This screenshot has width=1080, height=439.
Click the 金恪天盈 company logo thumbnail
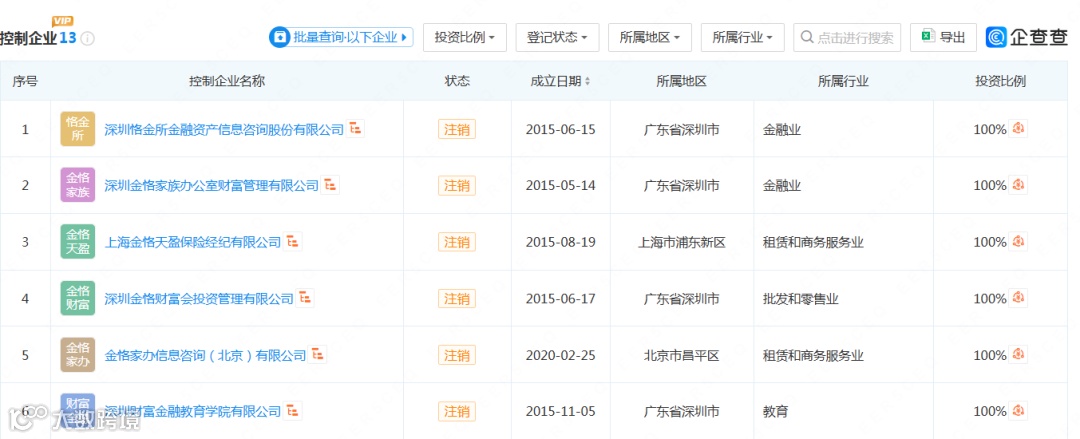(77, 242)
